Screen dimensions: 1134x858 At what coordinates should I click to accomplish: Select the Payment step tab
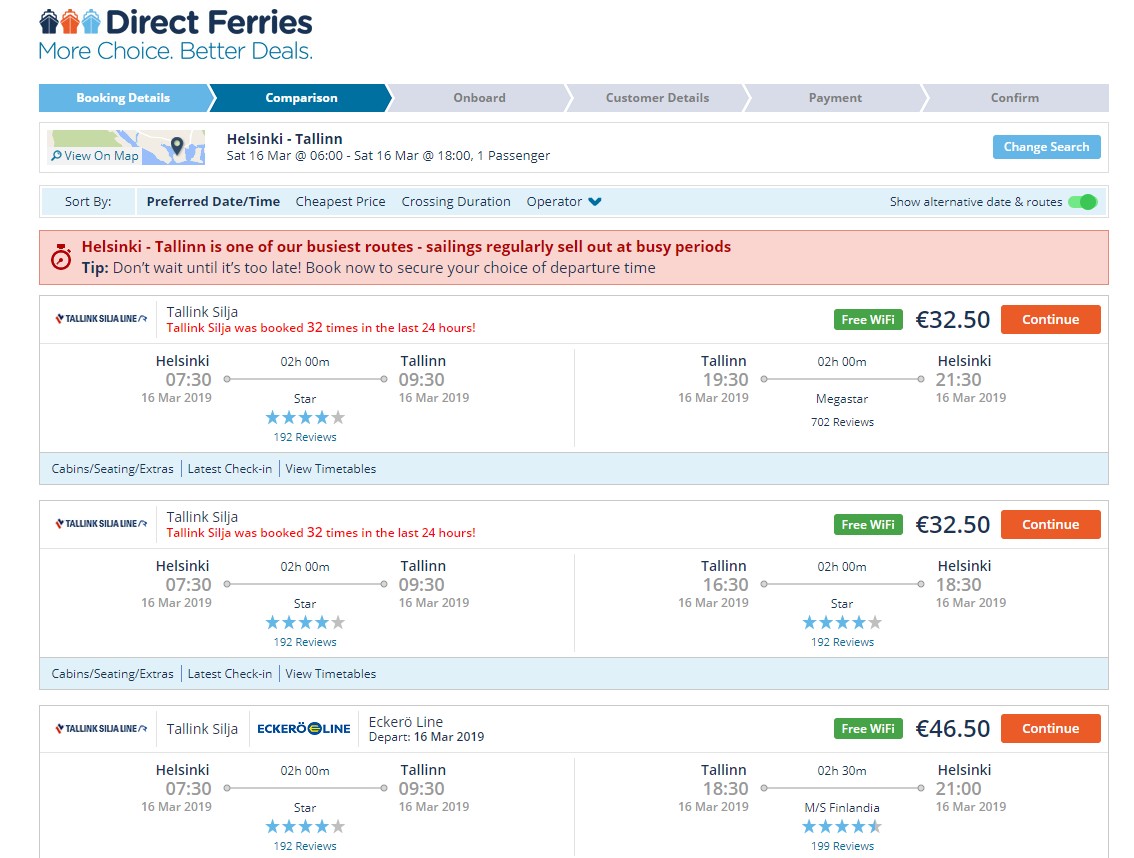pos(835,98)
